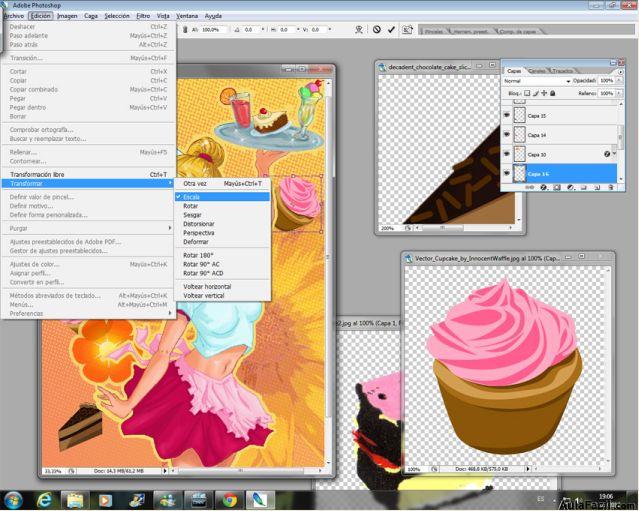The width and height of the screenshot is (639, 511).
Task: Hide layer Capa 14 via eye icon
Action: point(507,134)
